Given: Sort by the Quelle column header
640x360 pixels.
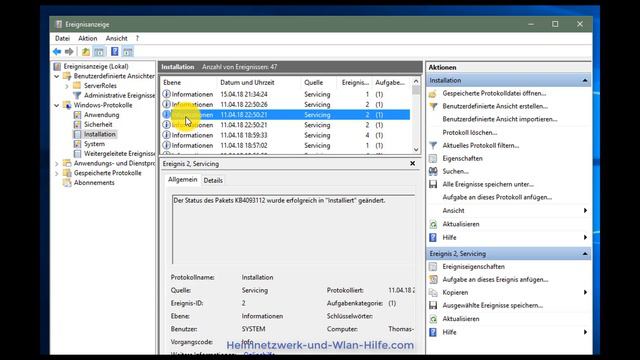Looking at the screenshot, I should point(318,82).
